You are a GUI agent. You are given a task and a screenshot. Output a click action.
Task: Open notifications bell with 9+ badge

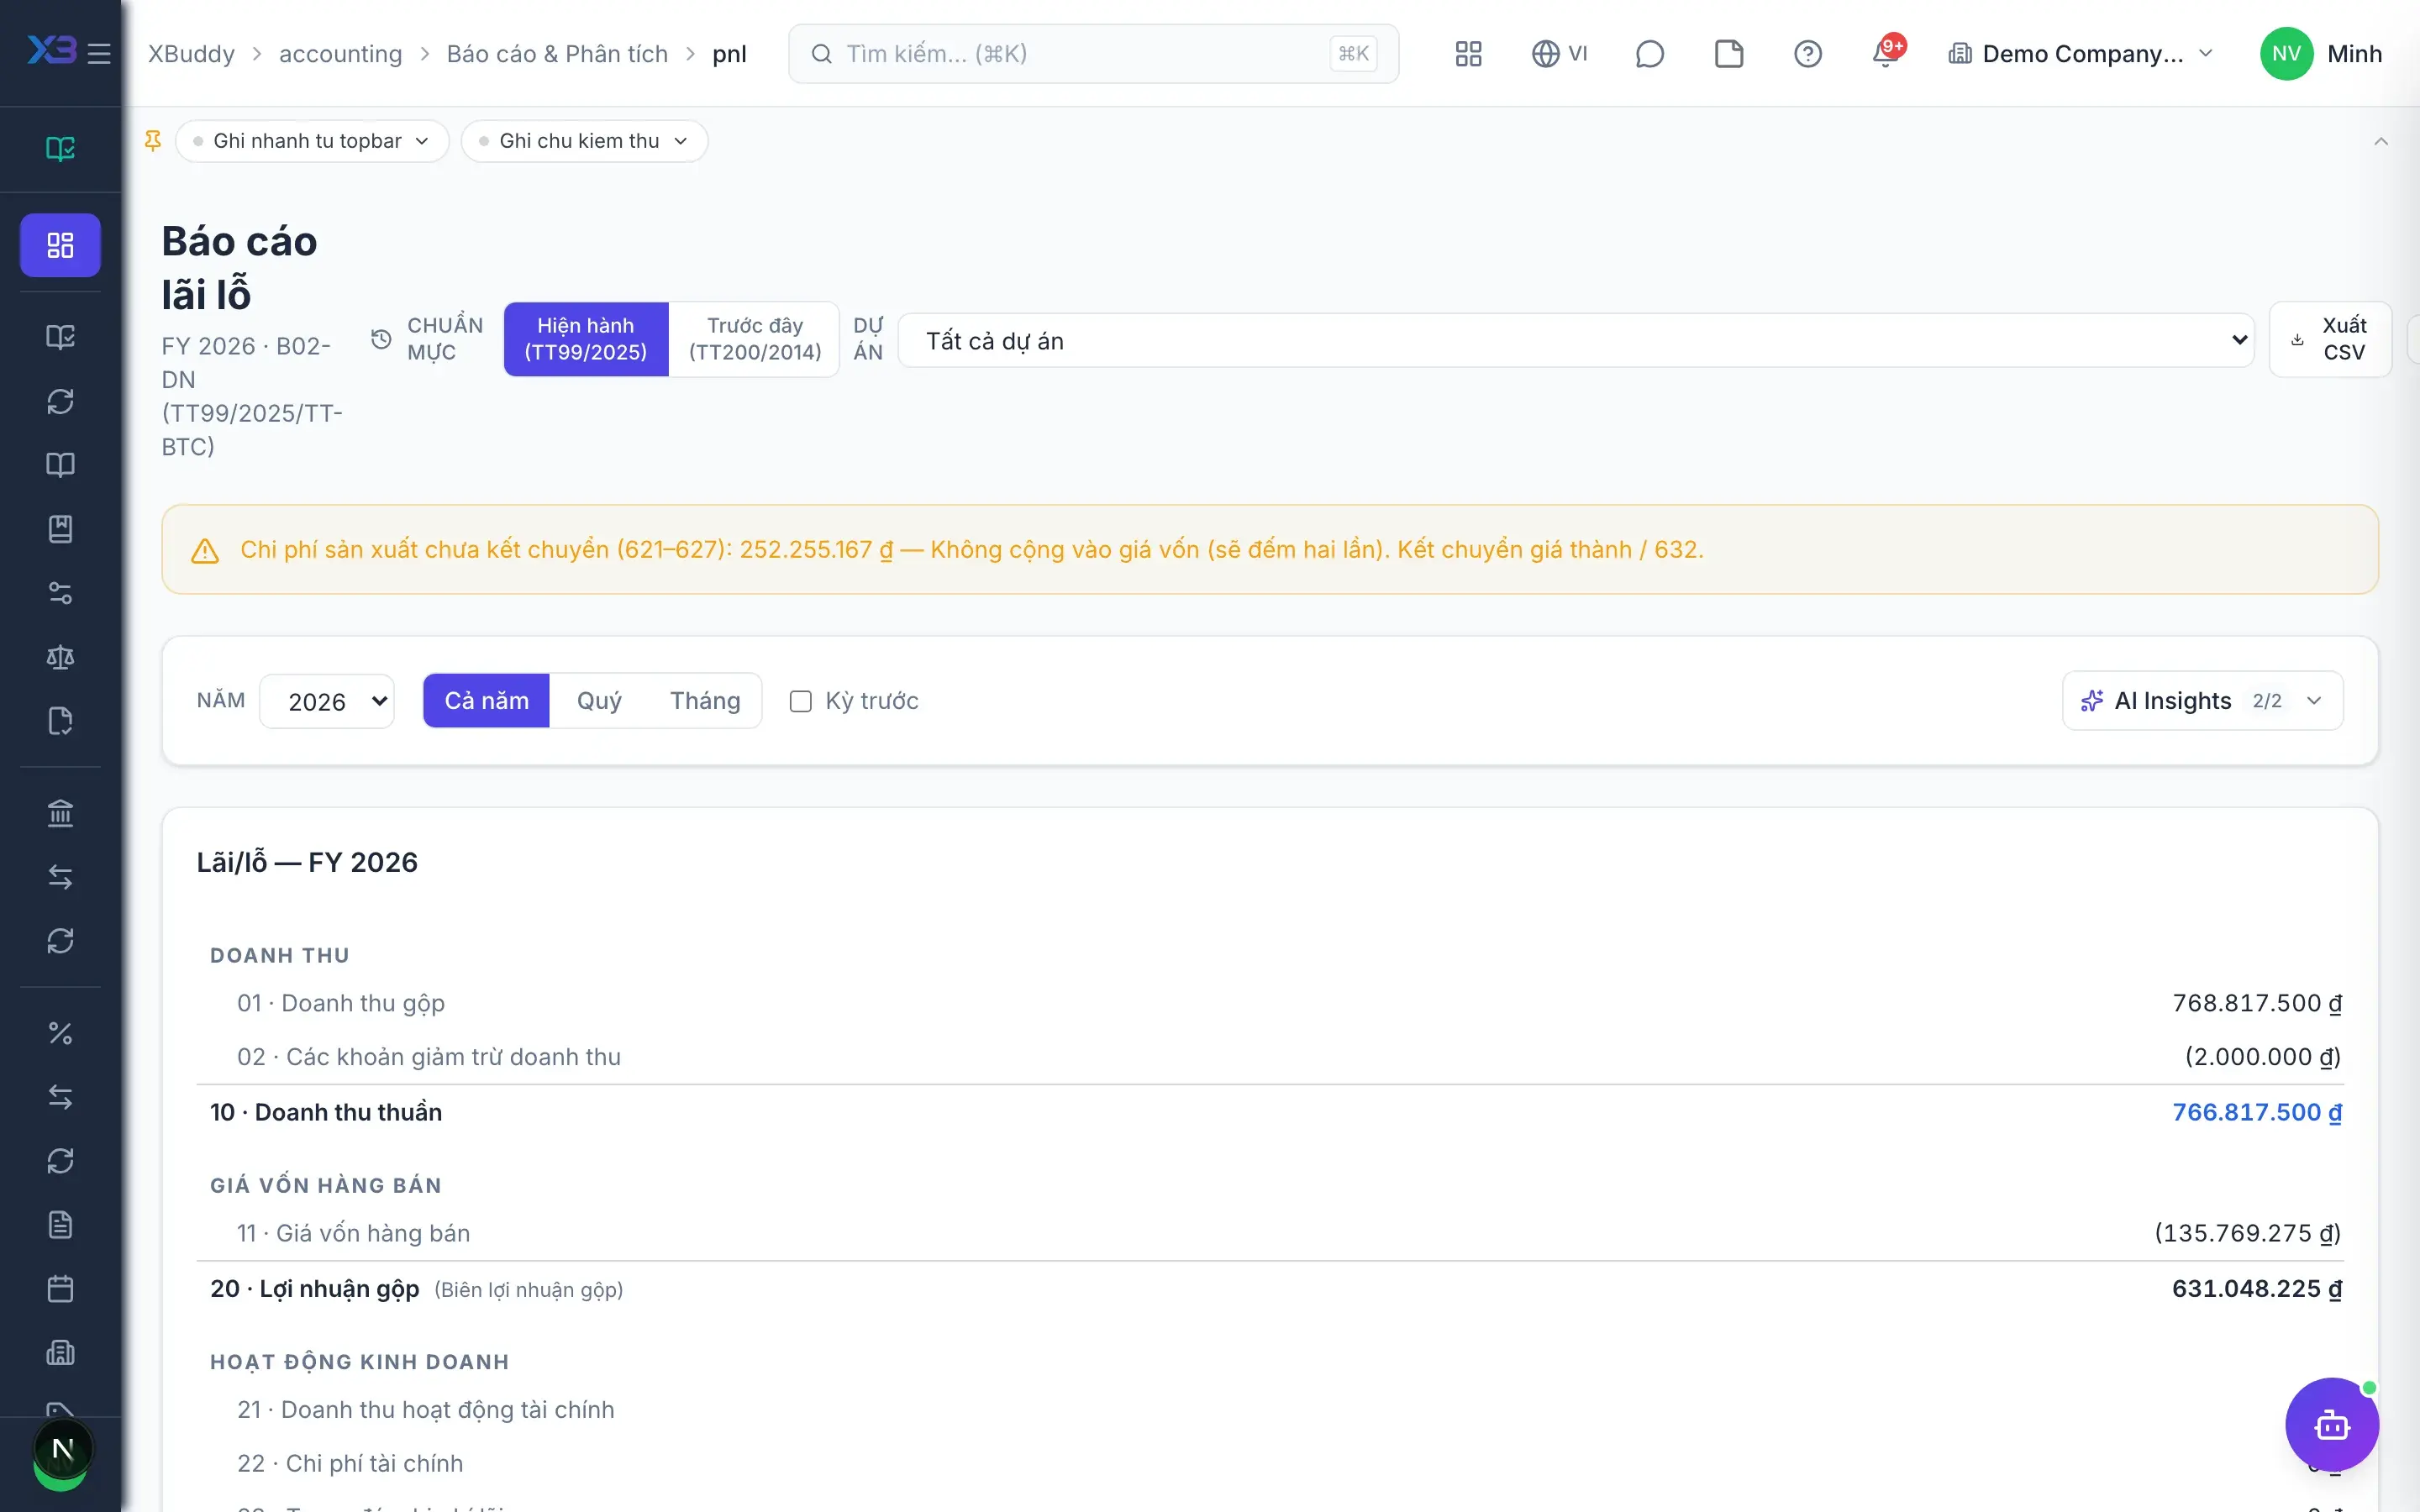pyautogui.click(x=1887, y=52)
